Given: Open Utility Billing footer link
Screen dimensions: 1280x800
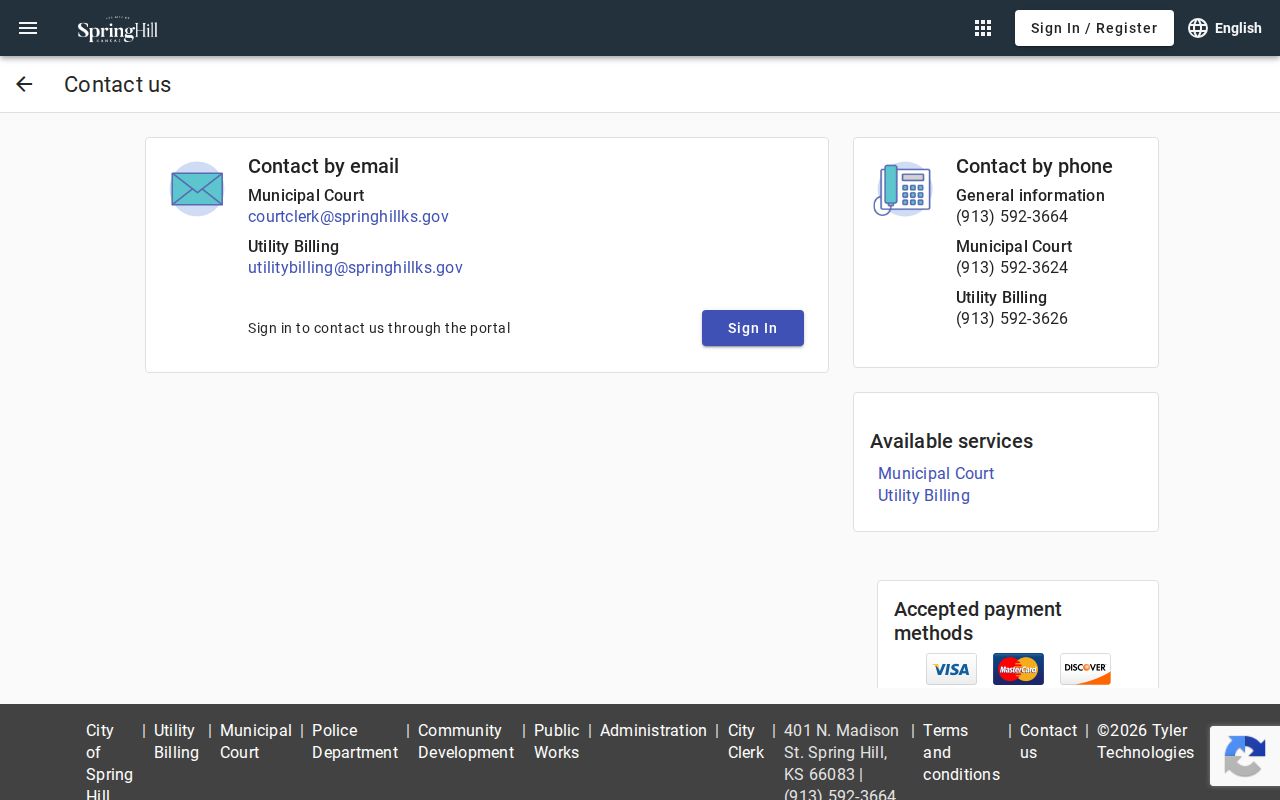Looking at the screenshot, I should click(177, 741).
